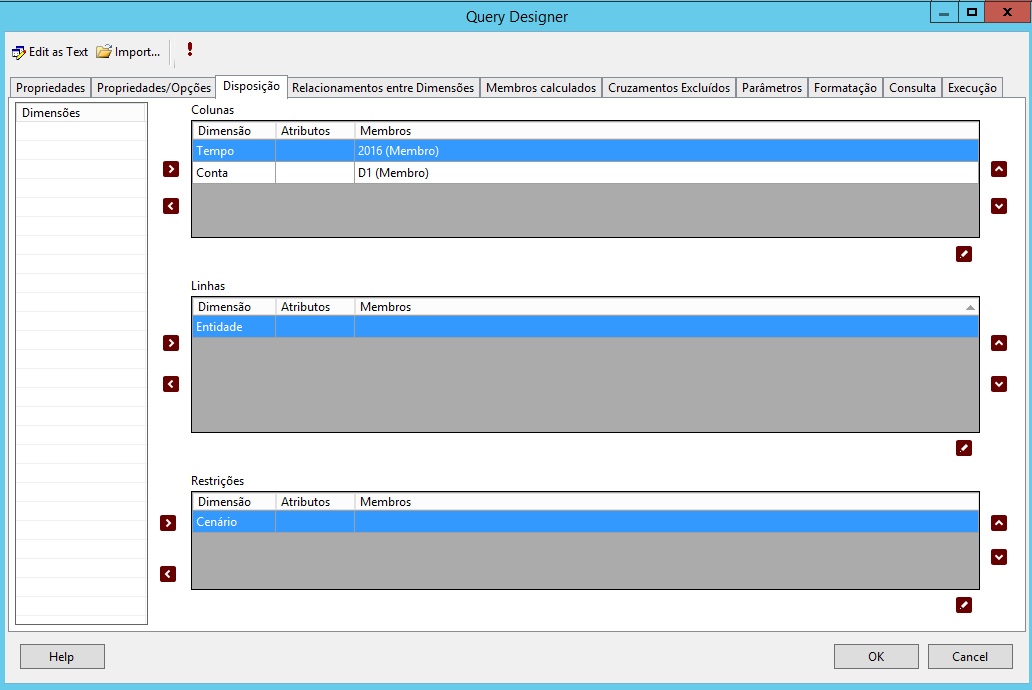Click the Membros cell of Entidade row
Viewport: 1032px width, 690px height.
666,327
